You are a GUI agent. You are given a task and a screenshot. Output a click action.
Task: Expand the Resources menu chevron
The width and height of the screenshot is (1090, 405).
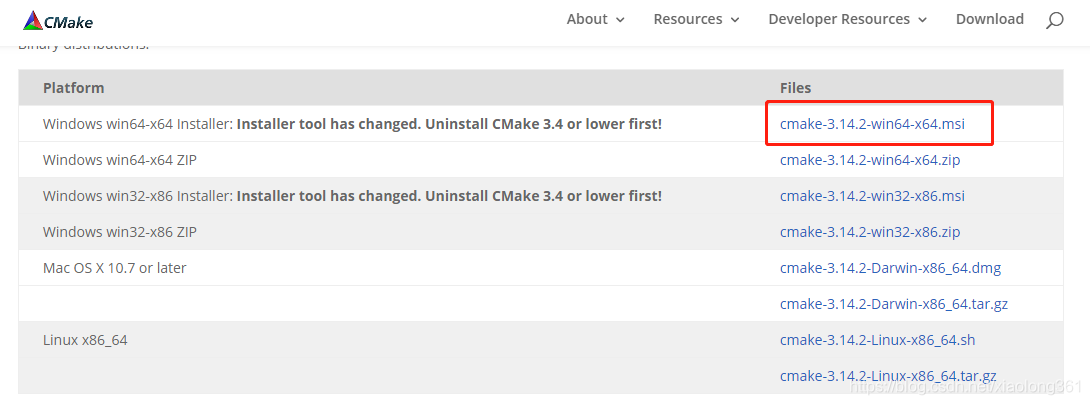[x=735, y=21]
